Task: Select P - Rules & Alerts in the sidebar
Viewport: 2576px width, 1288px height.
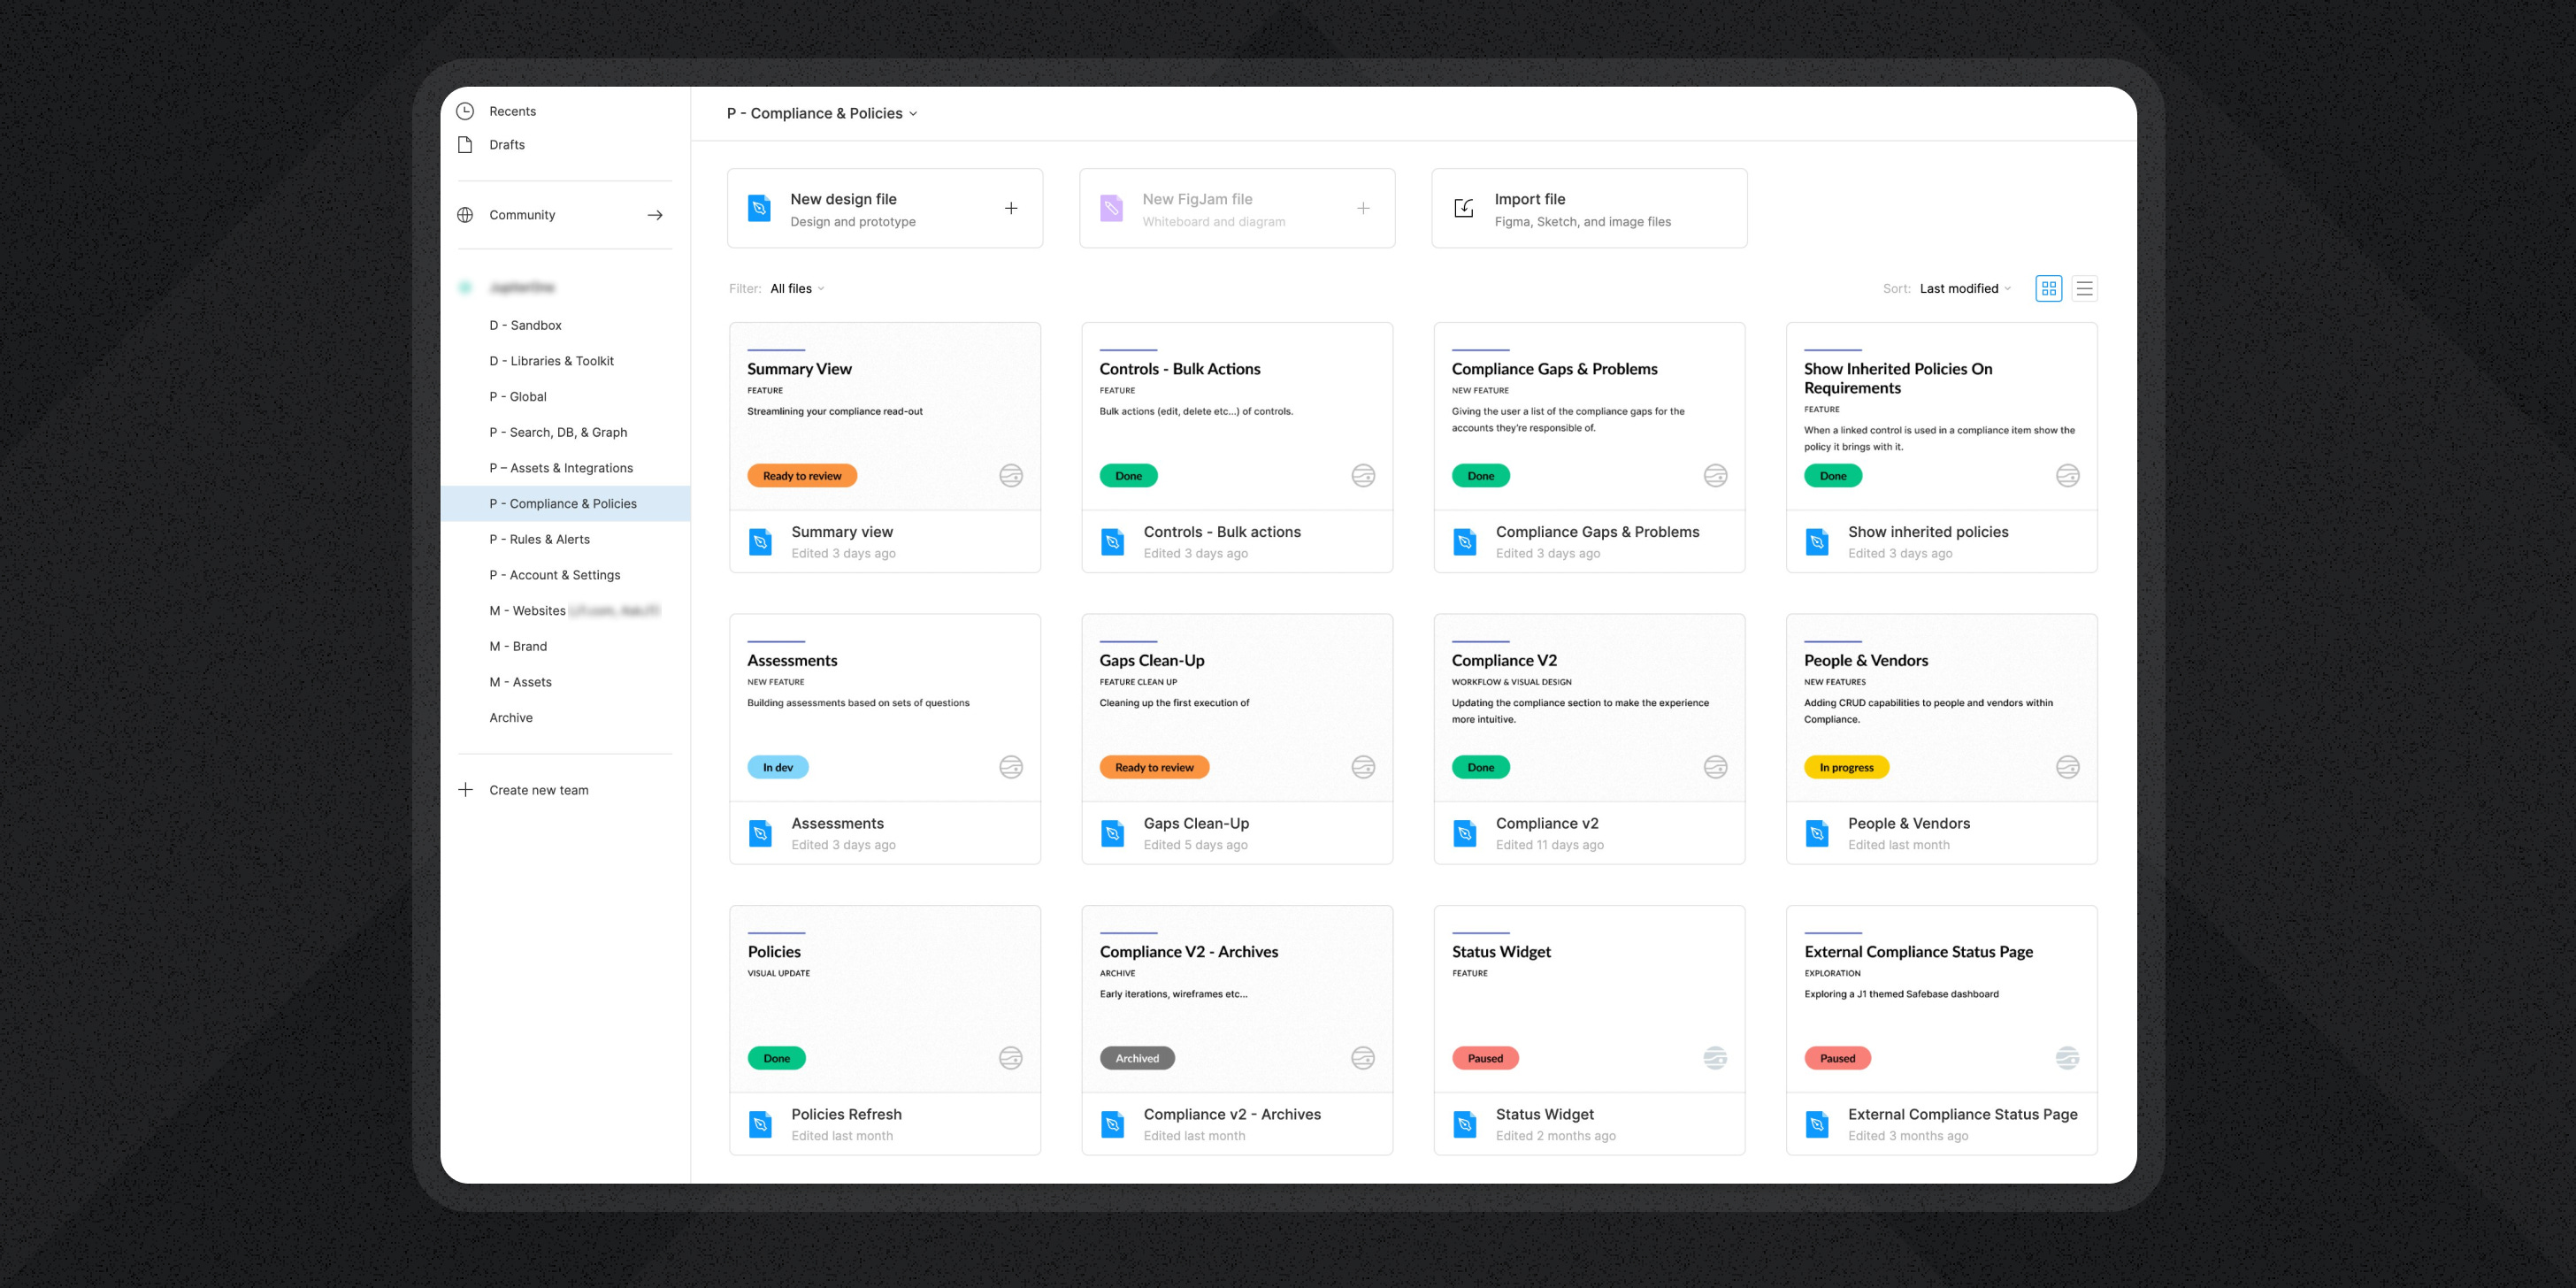Action: click(540, 539)
